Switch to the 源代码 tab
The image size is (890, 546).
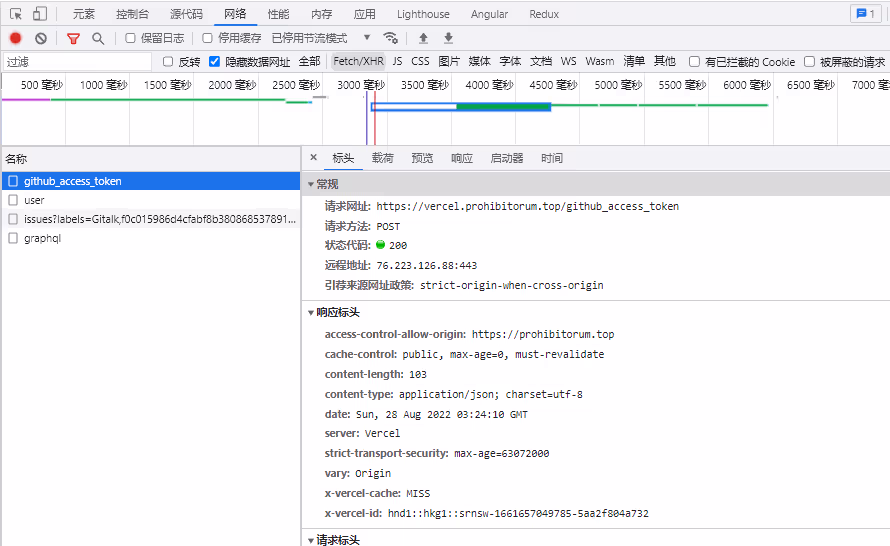(186, 14)
